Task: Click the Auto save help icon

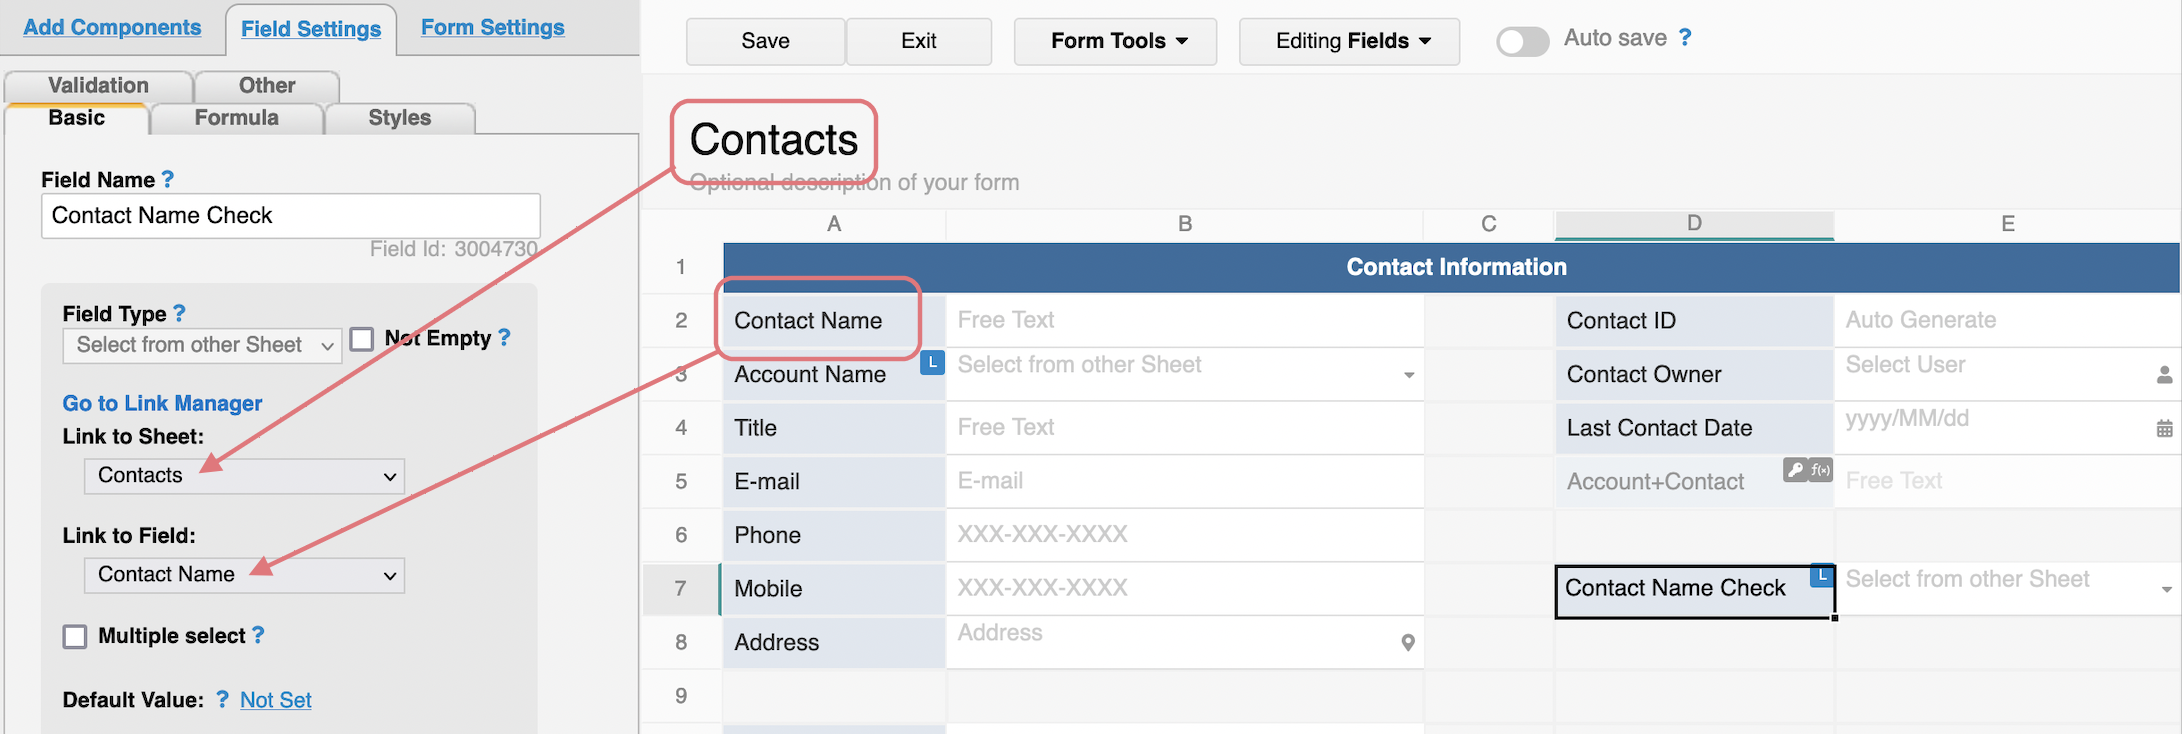Action: pos(1685,38)
